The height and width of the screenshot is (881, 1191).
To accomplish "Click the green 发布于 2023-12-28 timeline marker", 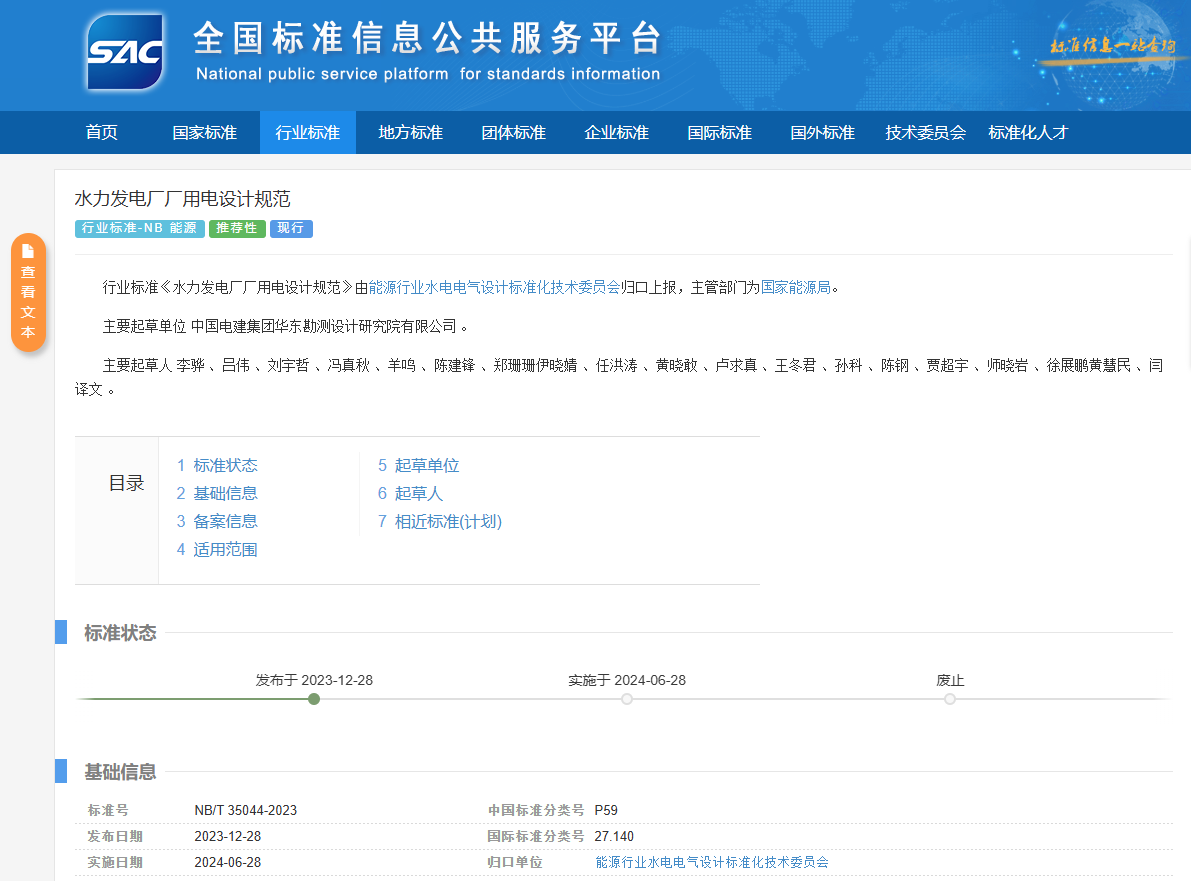I will [x=314, y=699].
